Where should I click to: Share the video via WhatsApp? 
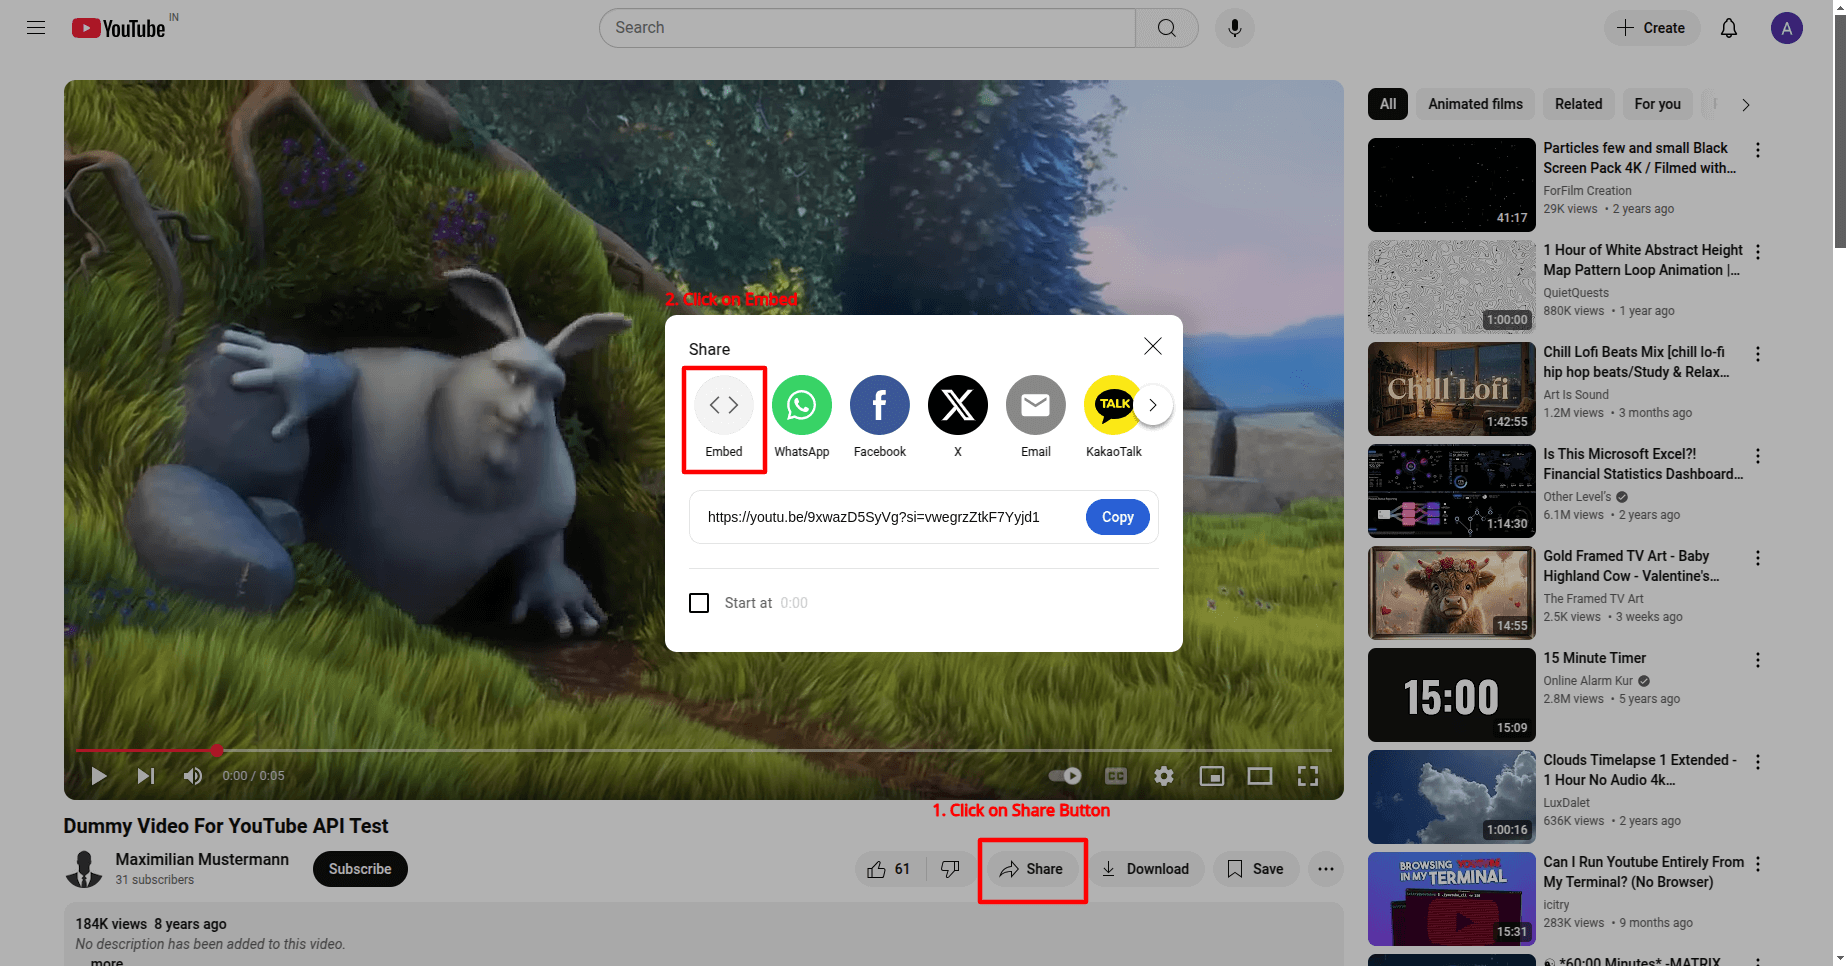click(x=801, y=405)
